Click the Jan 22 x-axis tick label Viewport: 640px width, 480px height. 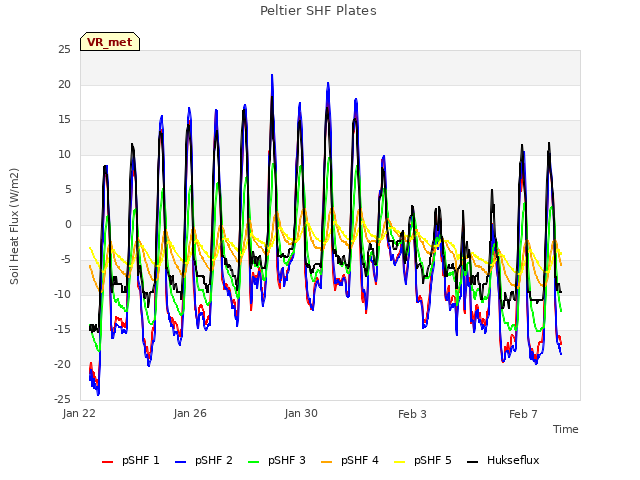pos(79,413)
